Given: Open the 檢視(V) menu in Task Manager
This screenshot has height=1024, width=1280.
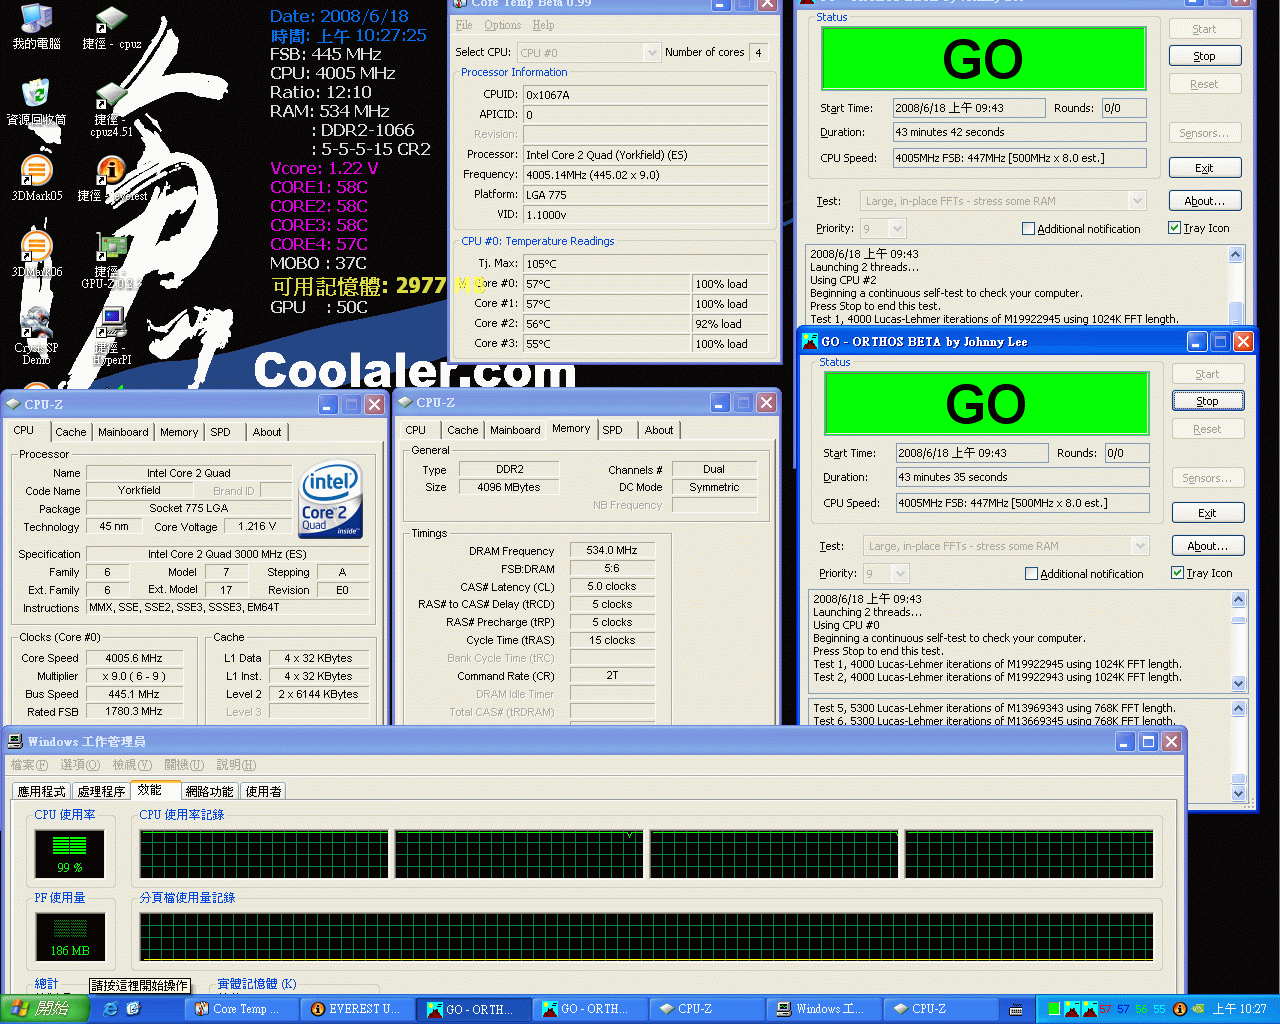Looking at the screenshot, I should point(132,765).
